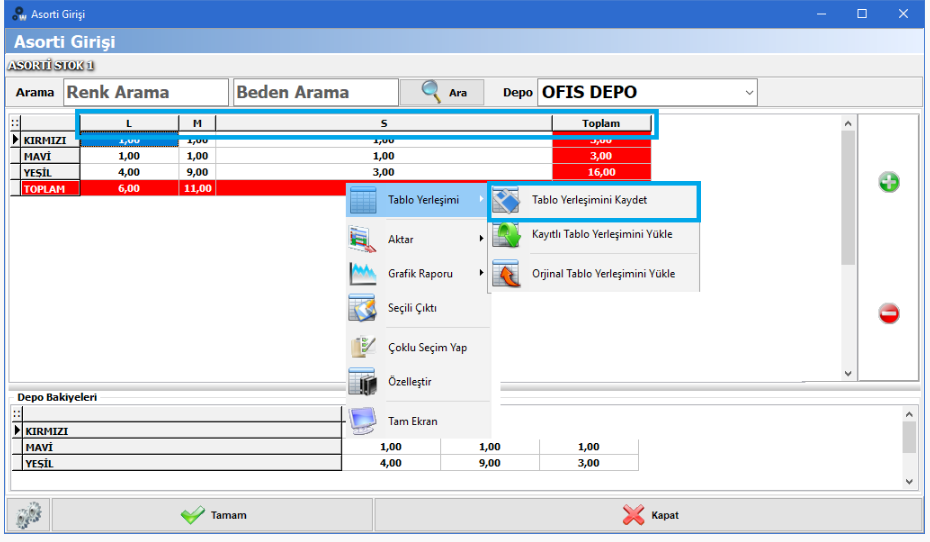Viewport: 930px width, 542px height.
Task: Click TOPLAM row cell 11,00
Action: pyautogui.click(x=197, y=188)
